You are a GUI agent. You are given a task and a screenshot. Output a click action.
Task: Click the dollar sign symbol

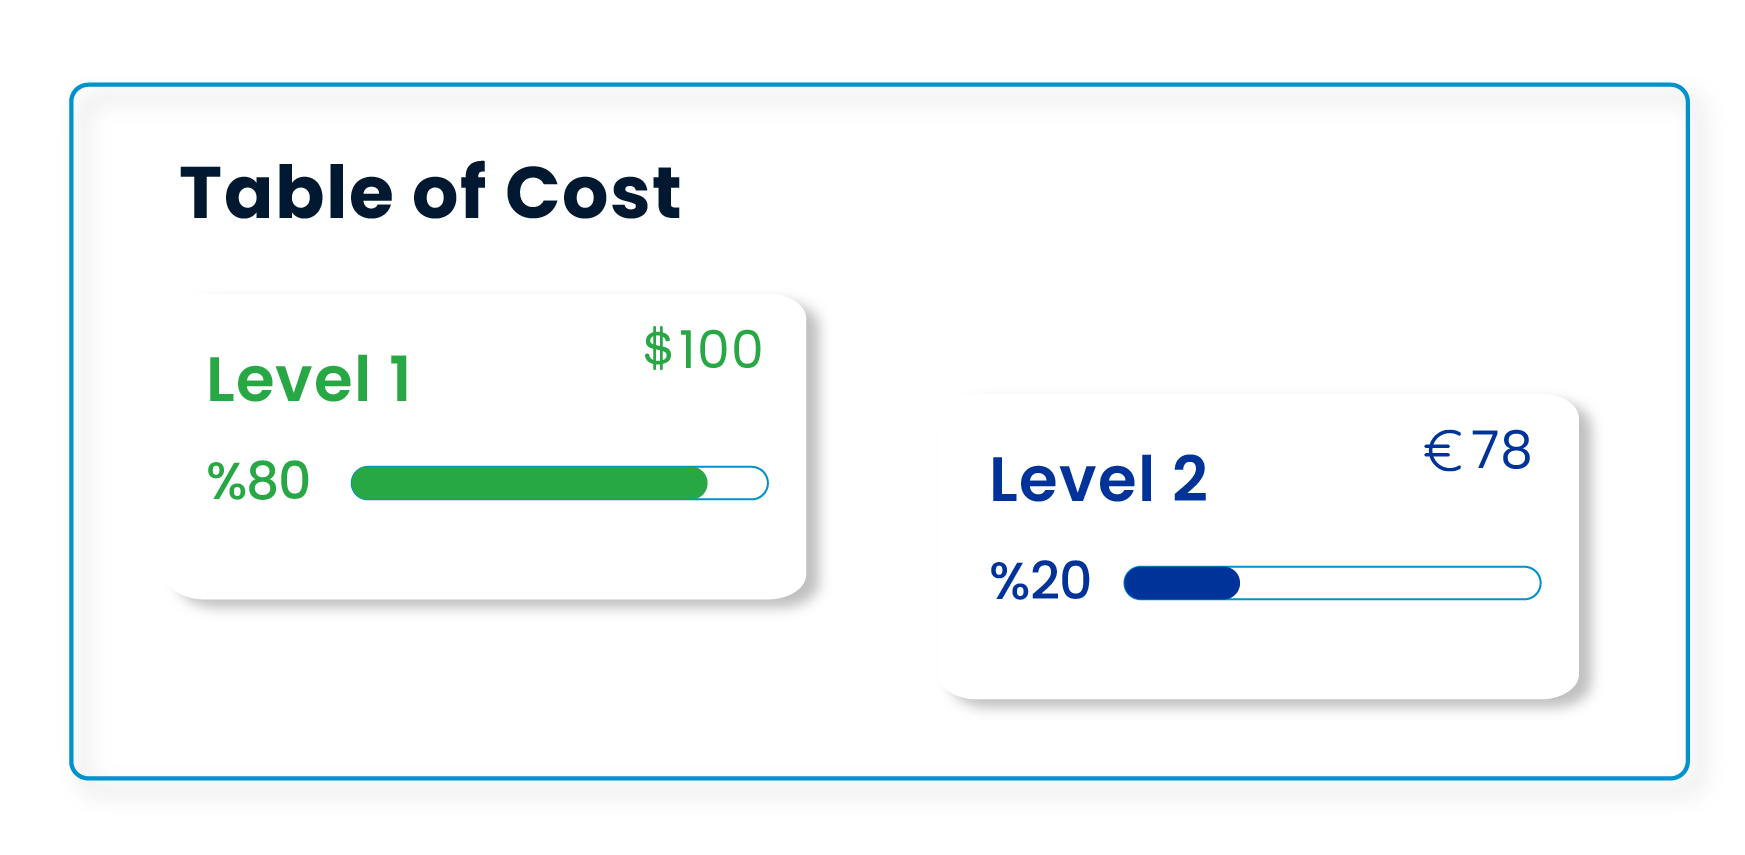[x=658, y=350]
